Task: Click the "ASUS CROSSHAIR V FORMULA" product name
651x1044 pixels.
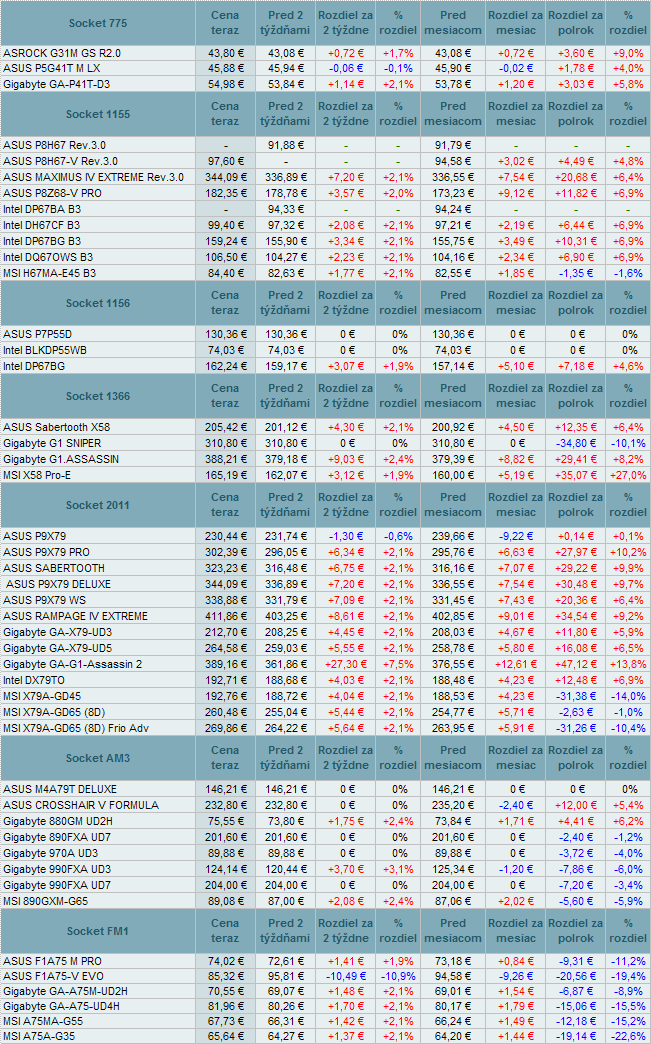Action: [81, 805]
